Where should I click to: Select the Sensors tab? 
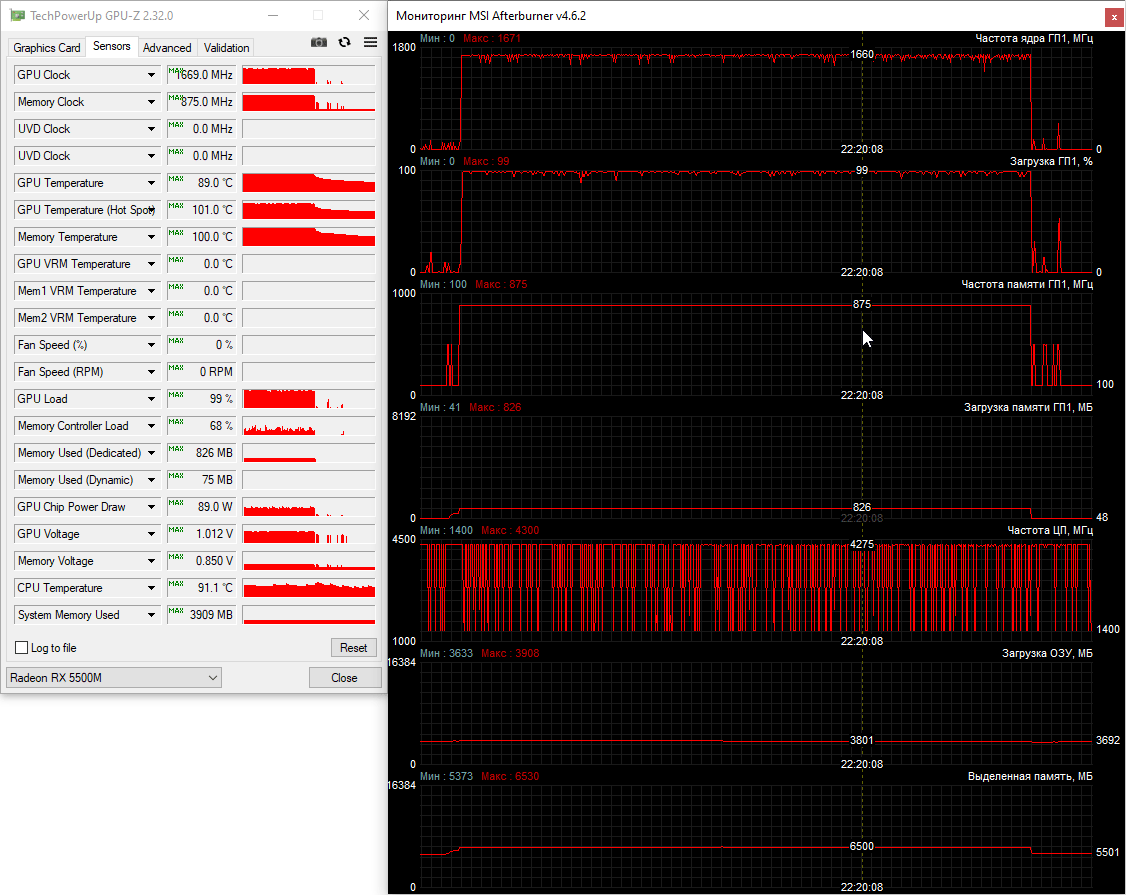tap(112, 46)
